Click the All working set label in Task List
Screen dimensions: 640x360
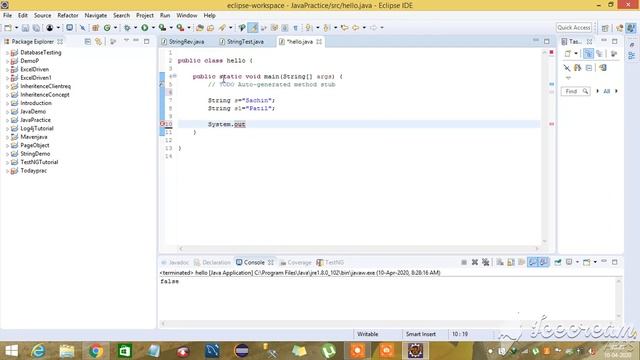tap(607, 91)
